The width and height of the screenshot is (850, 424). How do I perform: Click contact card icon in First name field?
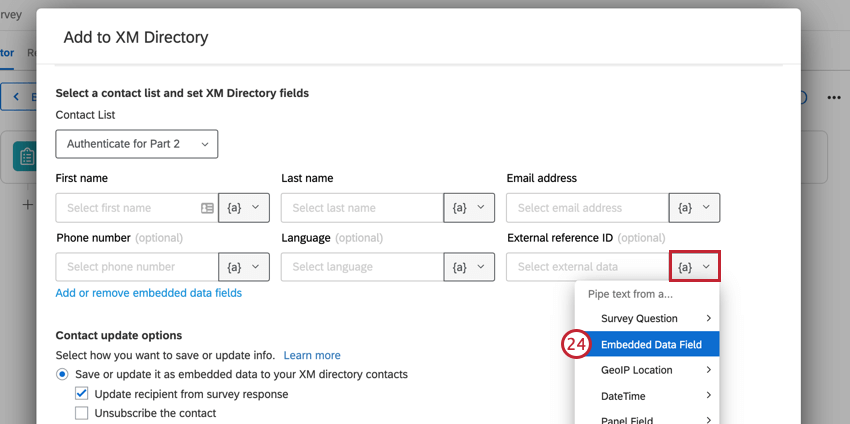pos(207,208)
